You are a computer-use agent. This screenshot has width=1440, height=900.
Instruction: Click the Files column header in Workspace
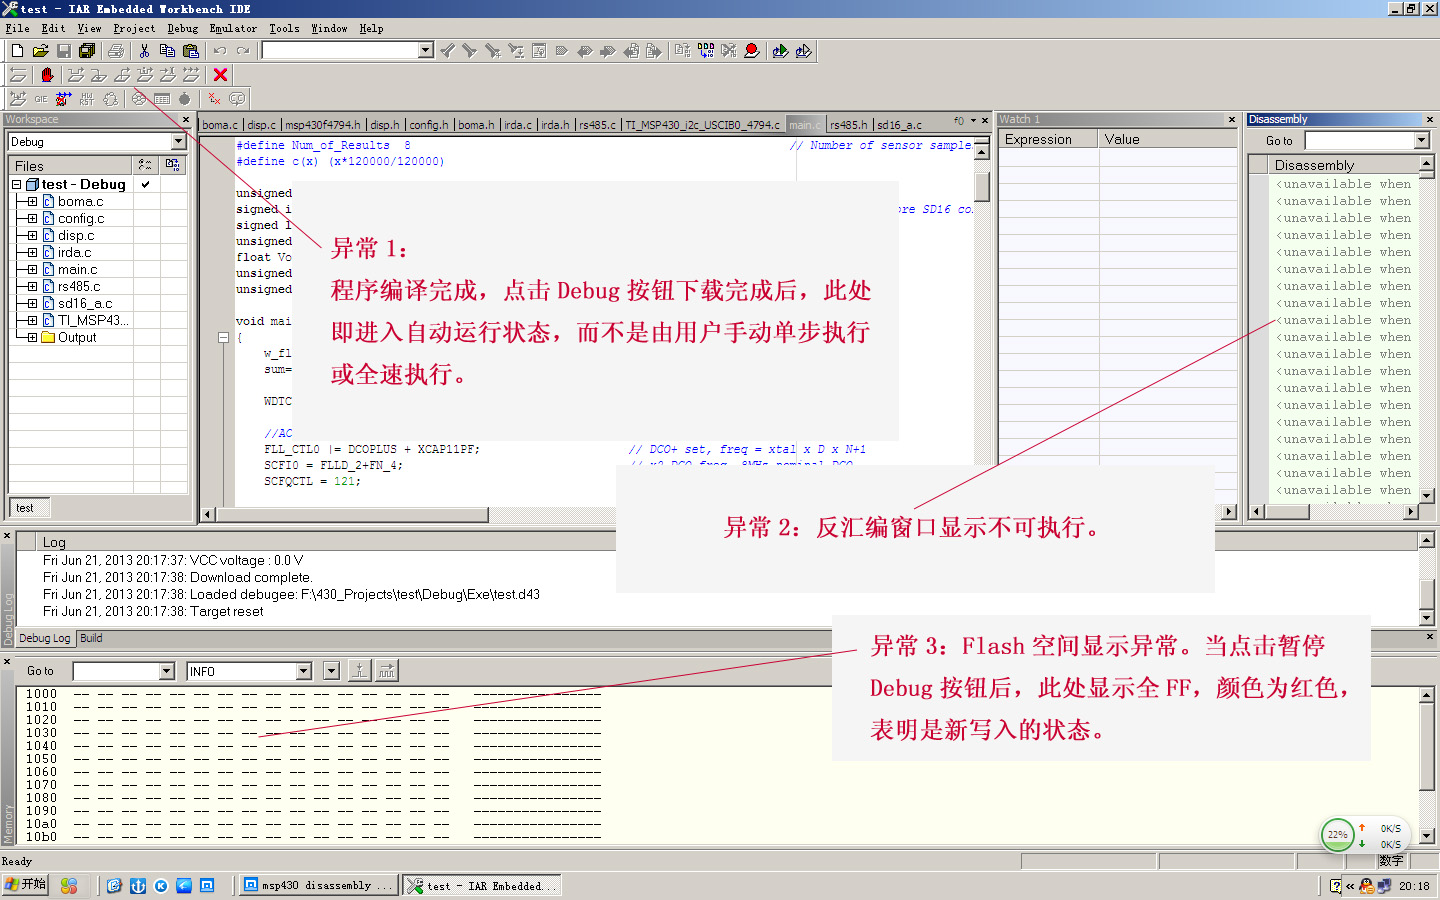click(70, 166)
